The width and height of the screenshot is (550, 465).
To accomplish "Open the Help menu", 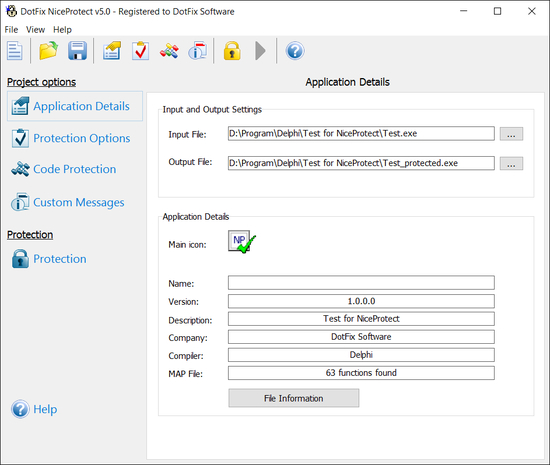I will (62, 30).
